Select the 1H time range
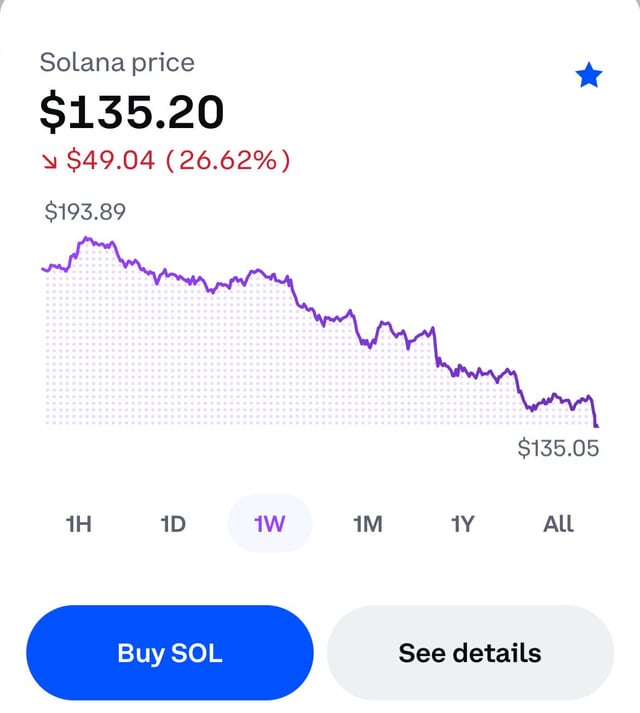Viewport: 640px width, 713px height. (78, 523)
